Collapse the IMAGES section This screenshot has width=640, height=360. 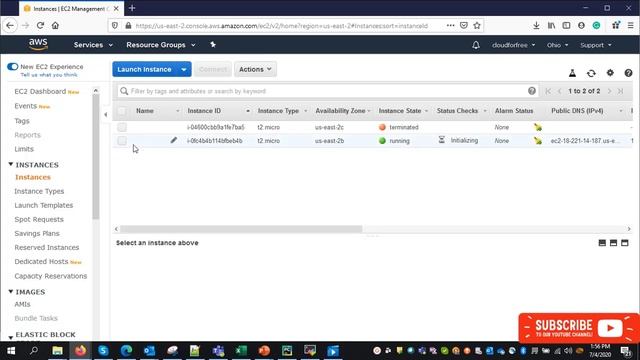[x=11, y=291]
